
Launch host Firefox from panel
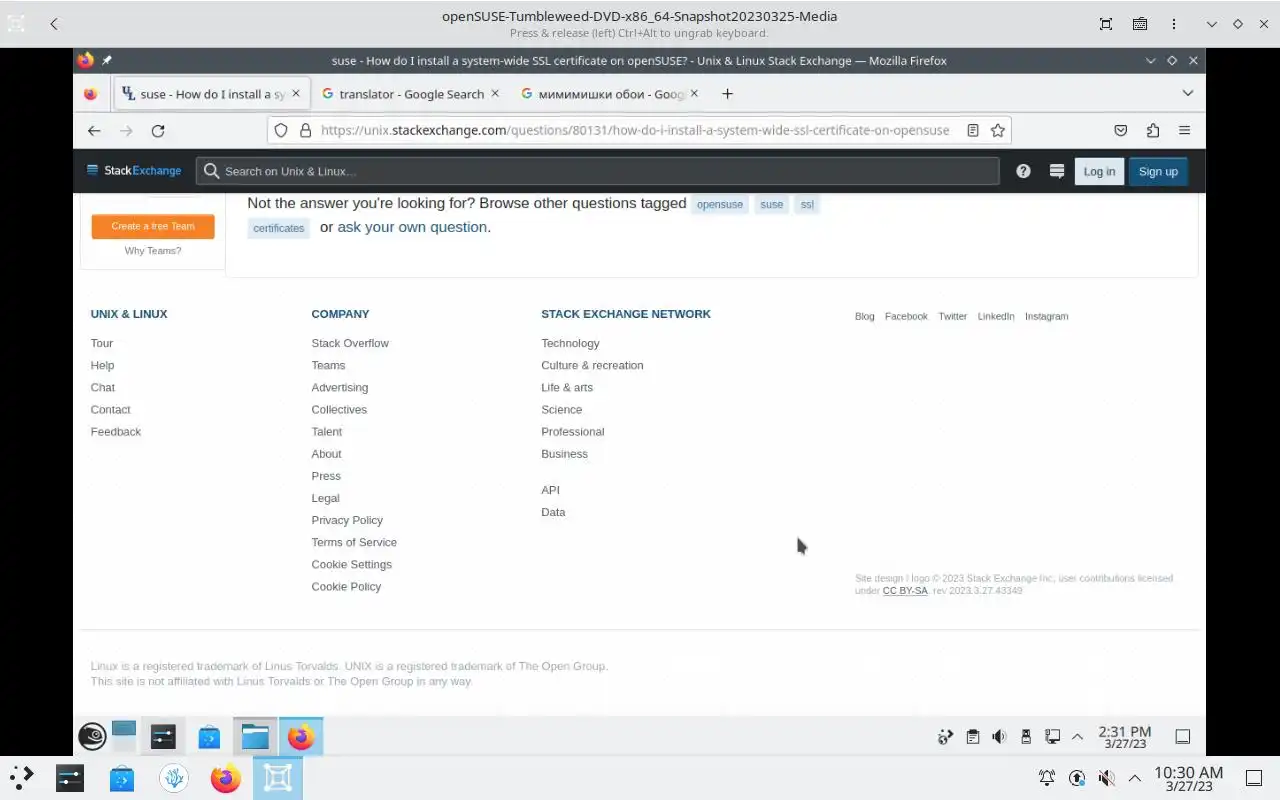pyautogui.click(x=226, y=778)
